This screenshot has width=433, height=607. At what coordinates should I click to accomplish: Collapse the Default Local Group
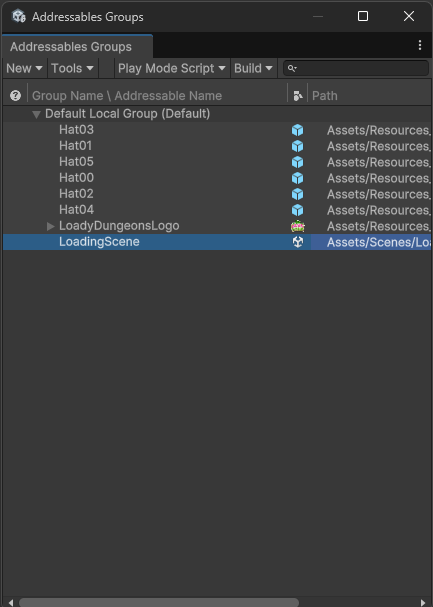click(36, 114)
